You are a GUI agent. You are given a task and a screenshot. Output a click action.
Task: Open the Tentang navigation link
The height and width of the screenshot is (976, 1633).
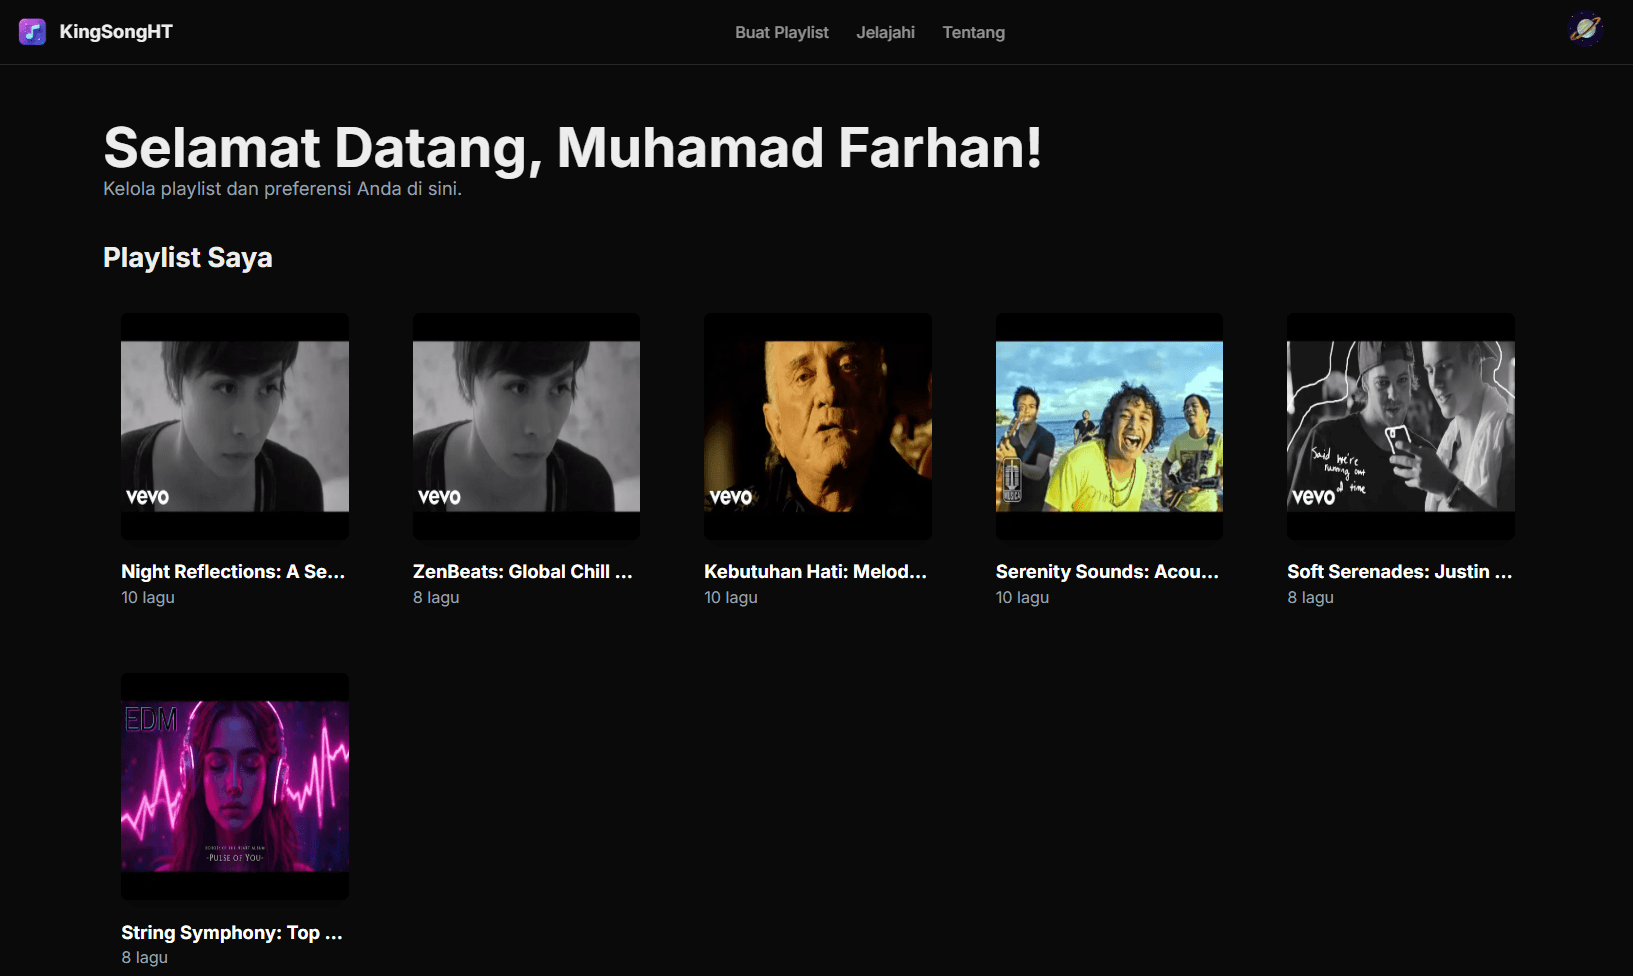(973, 33)
